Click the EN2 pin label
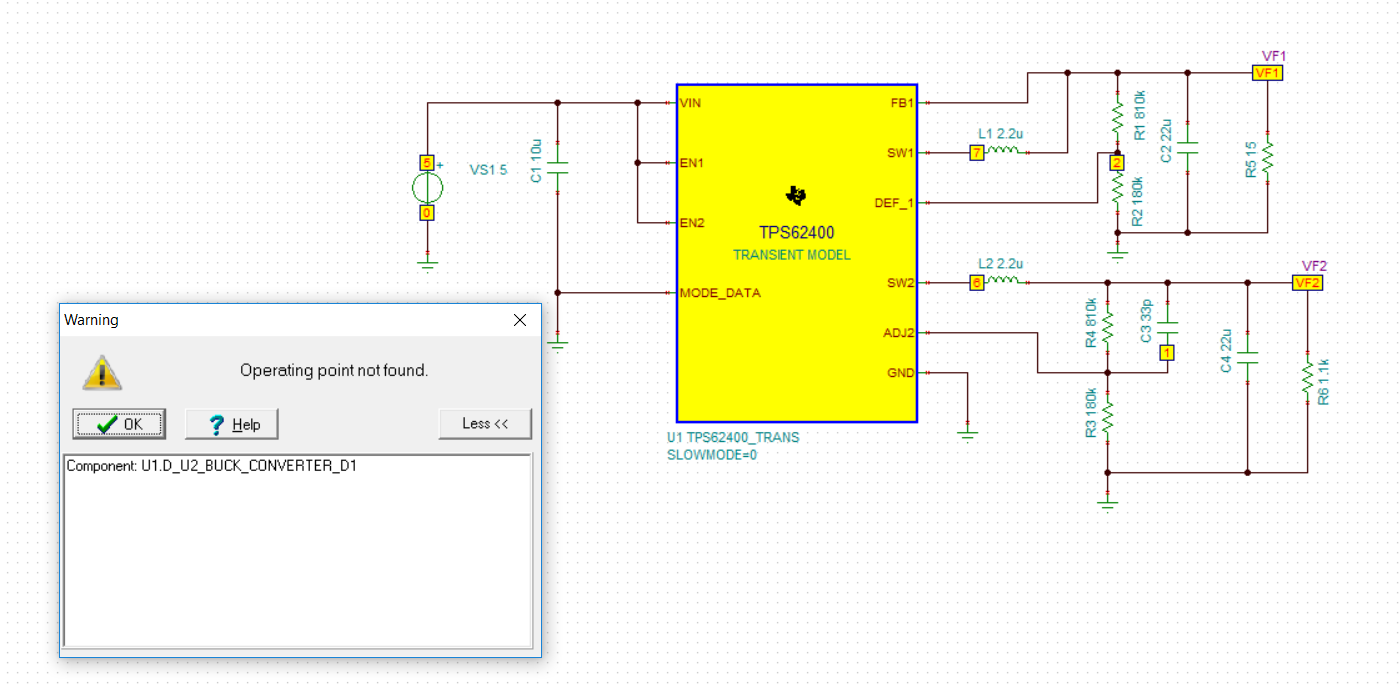 tap(692, 223)
